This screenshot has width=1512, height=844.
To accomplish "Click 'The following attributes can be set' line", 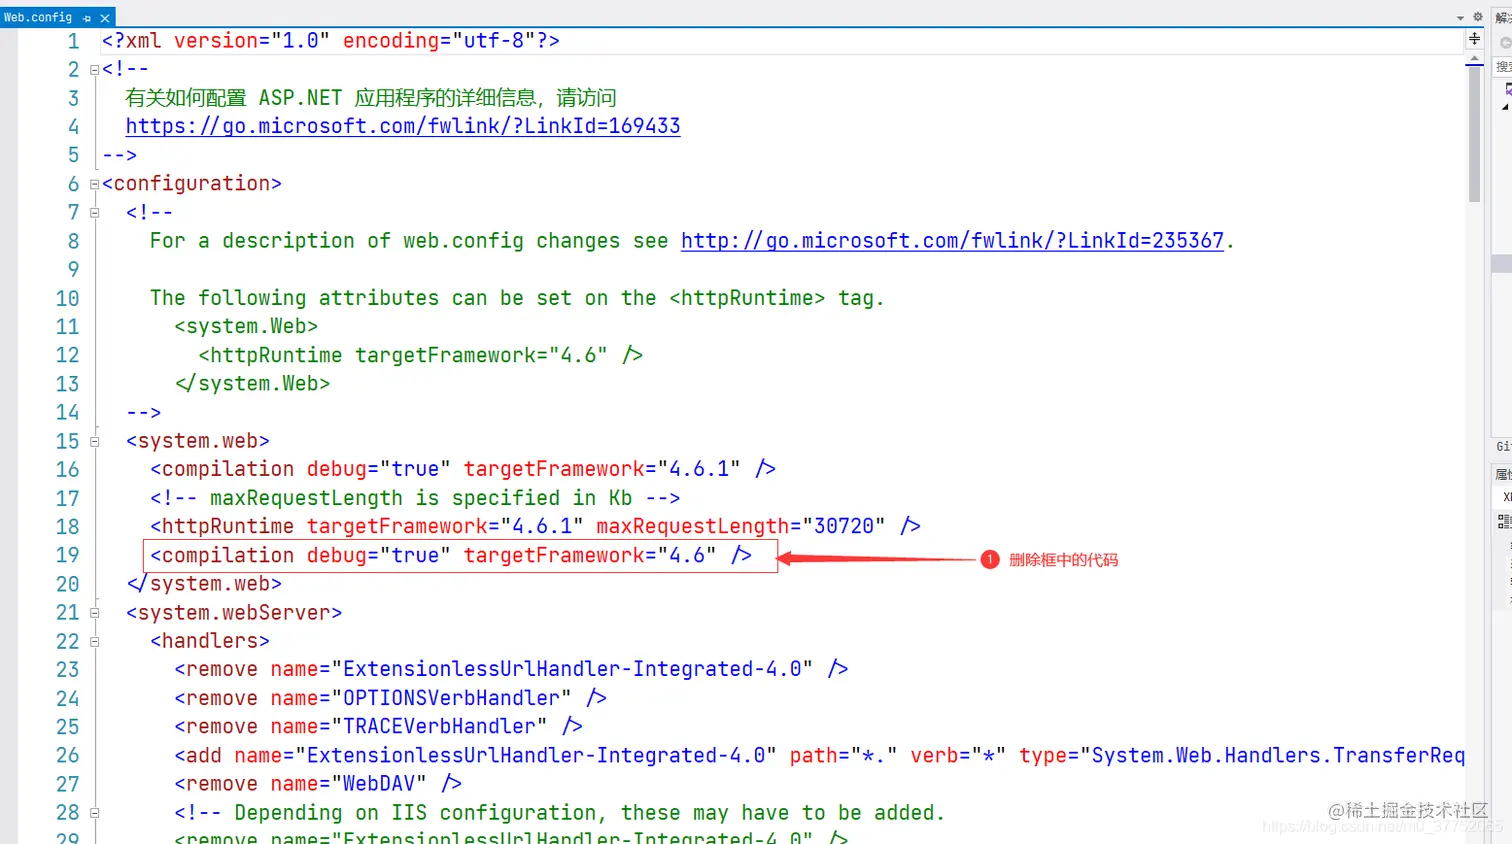I will [517, 298].
